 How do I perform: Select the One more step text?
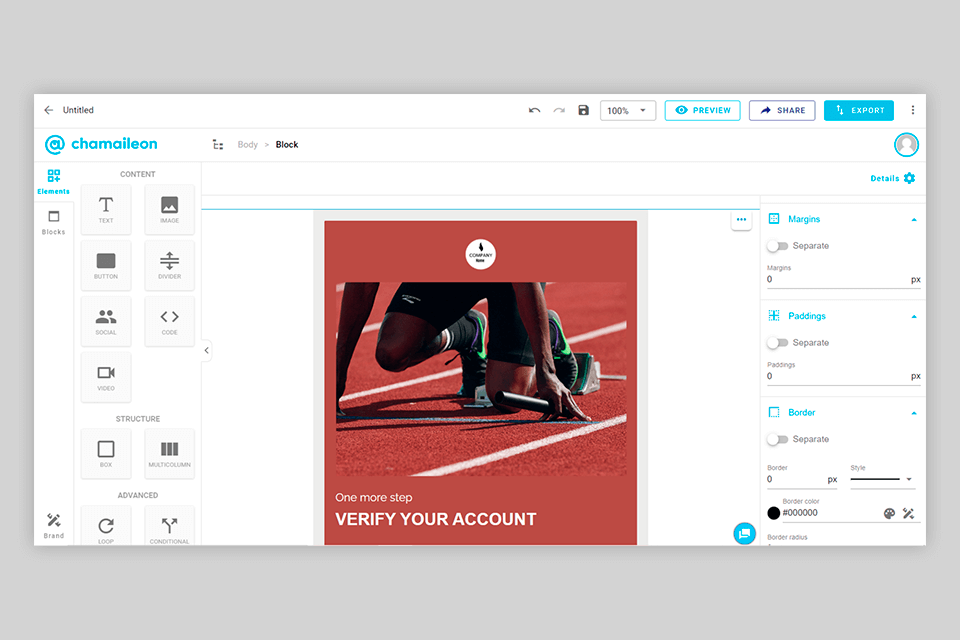click(x=373, y=497)
